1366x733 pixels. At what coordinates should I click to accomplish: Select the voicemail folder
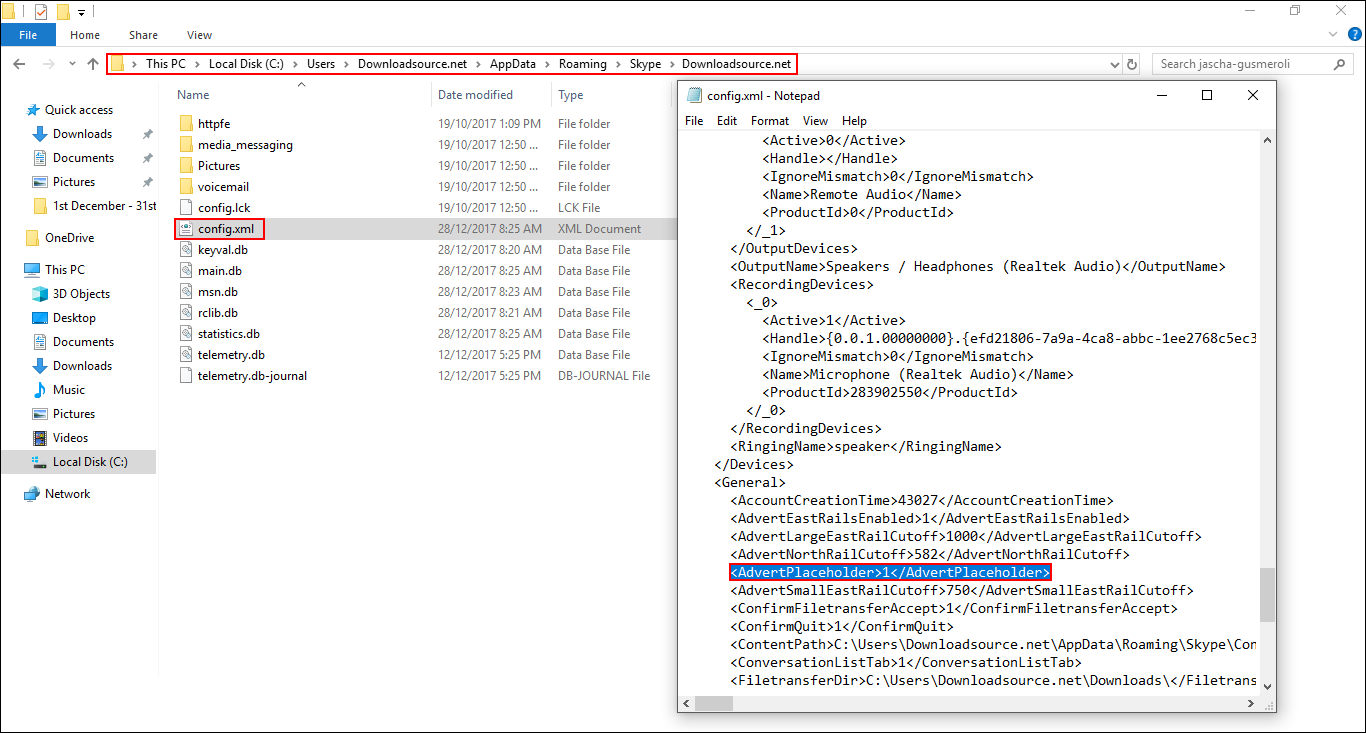coord(223,187)
